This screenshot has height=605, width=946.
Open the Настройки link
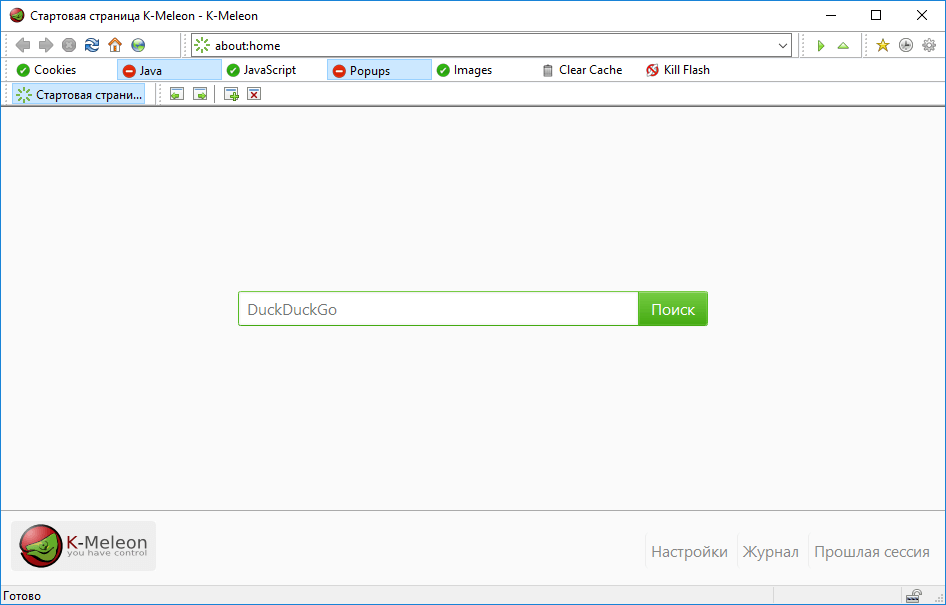[x=689, y=551]
